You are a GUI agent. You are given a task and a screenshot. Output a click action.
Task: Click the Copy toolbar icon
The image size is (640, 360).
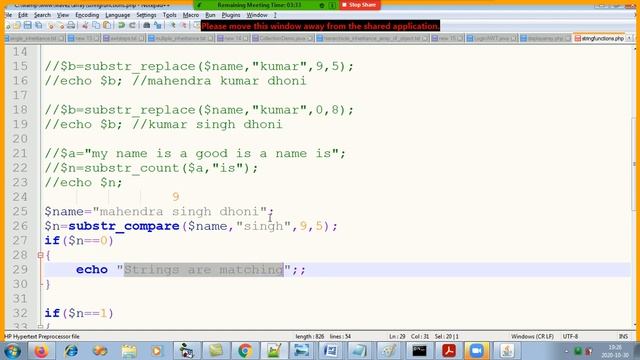(x=96, y=25)
